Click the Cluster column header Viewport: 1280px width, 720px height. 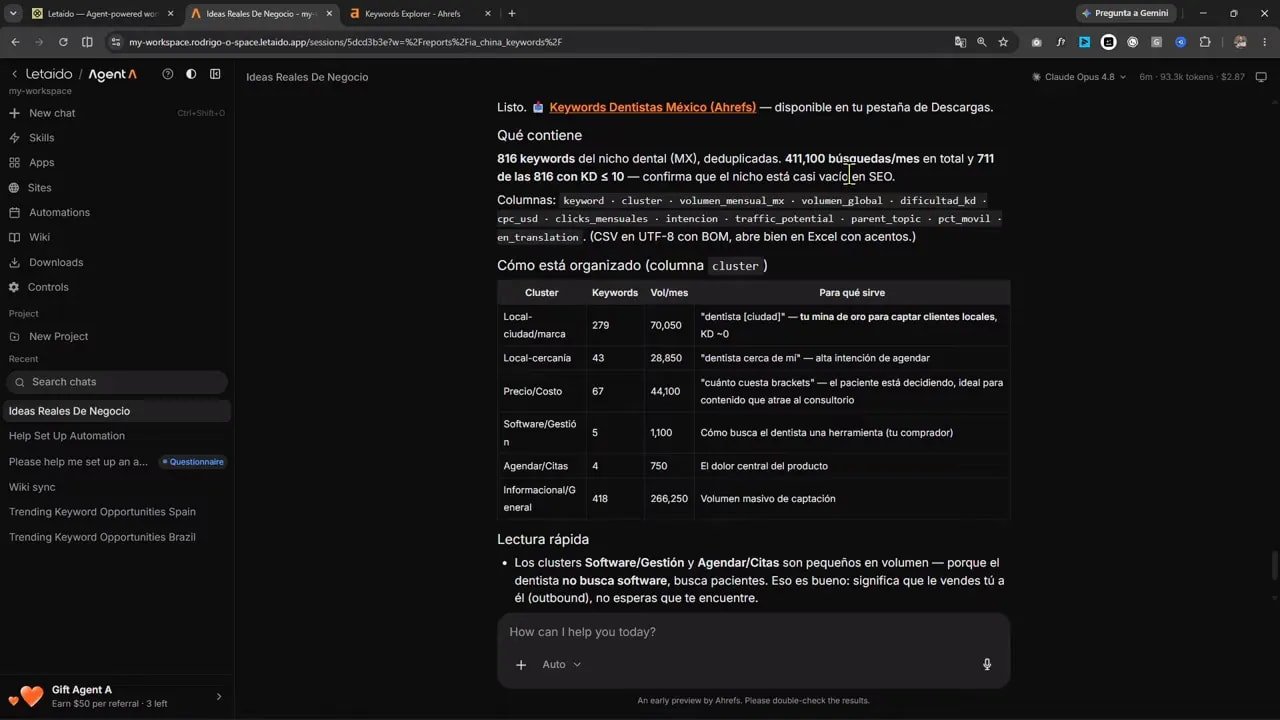click(541, 293)
